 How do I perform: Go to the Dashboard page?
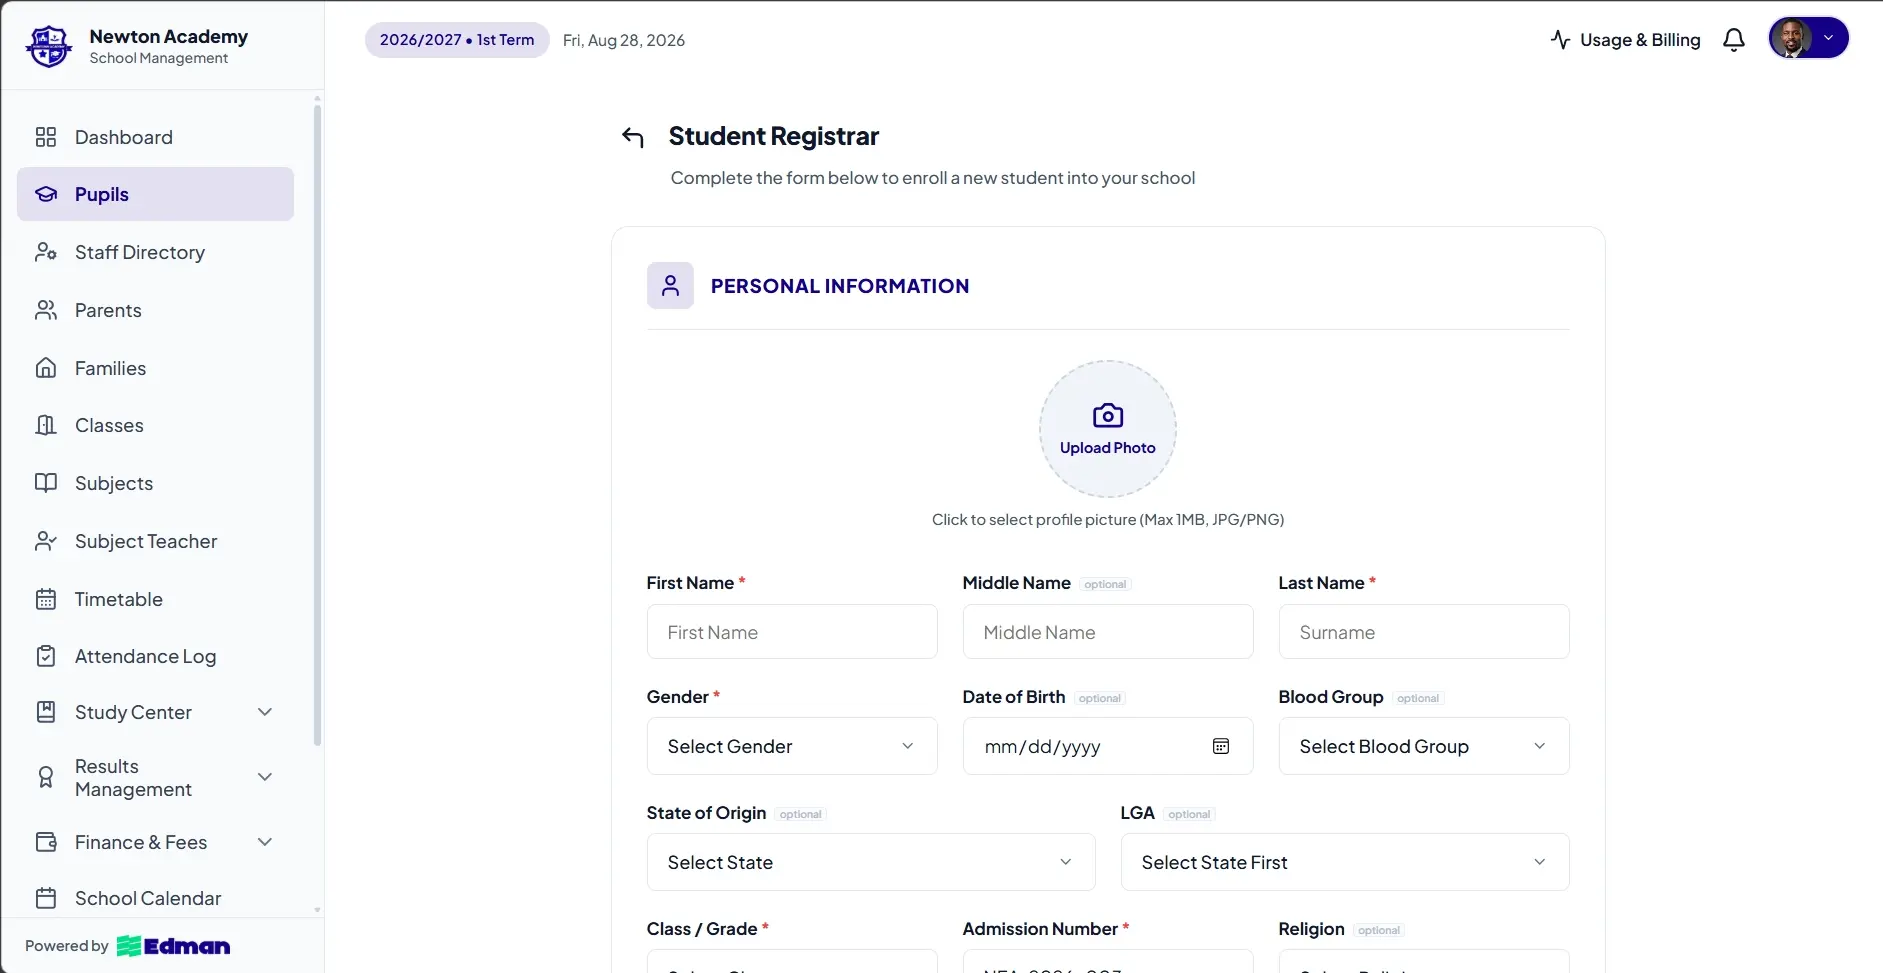point(155,137)
